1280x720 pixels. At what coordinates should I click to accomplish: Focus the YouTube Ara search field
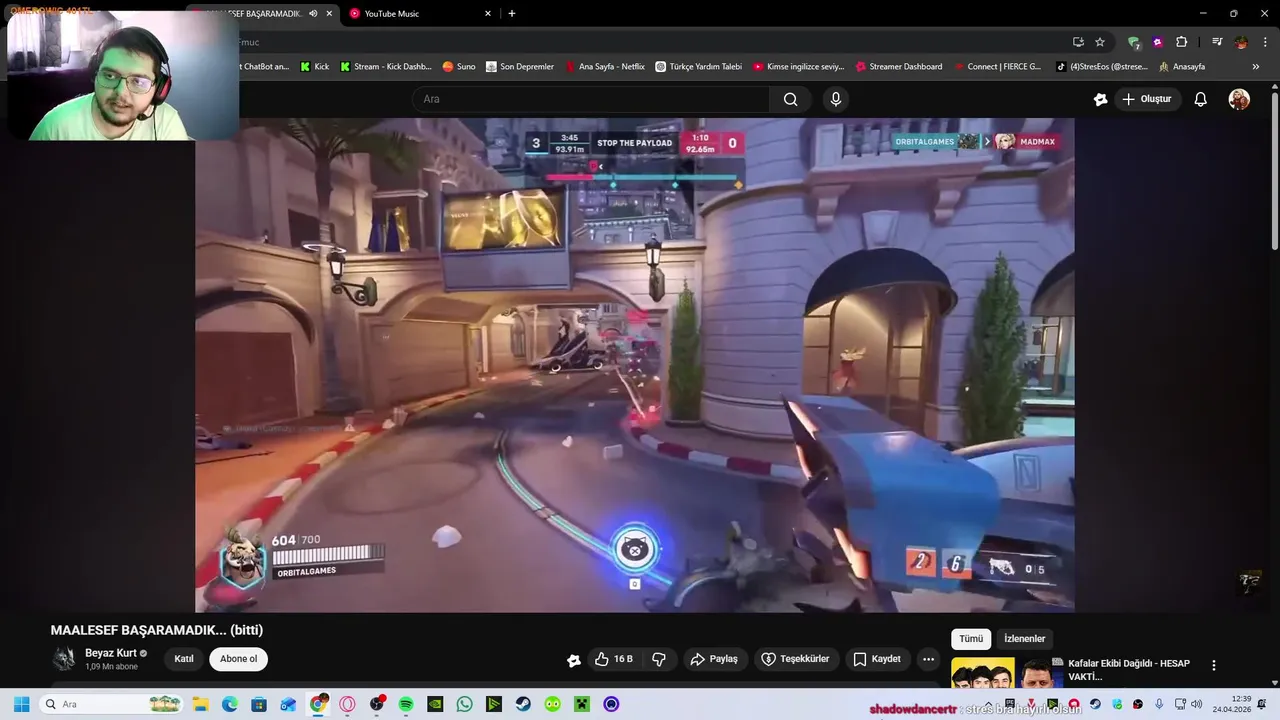pyautogui.click(x=591, y=99)
